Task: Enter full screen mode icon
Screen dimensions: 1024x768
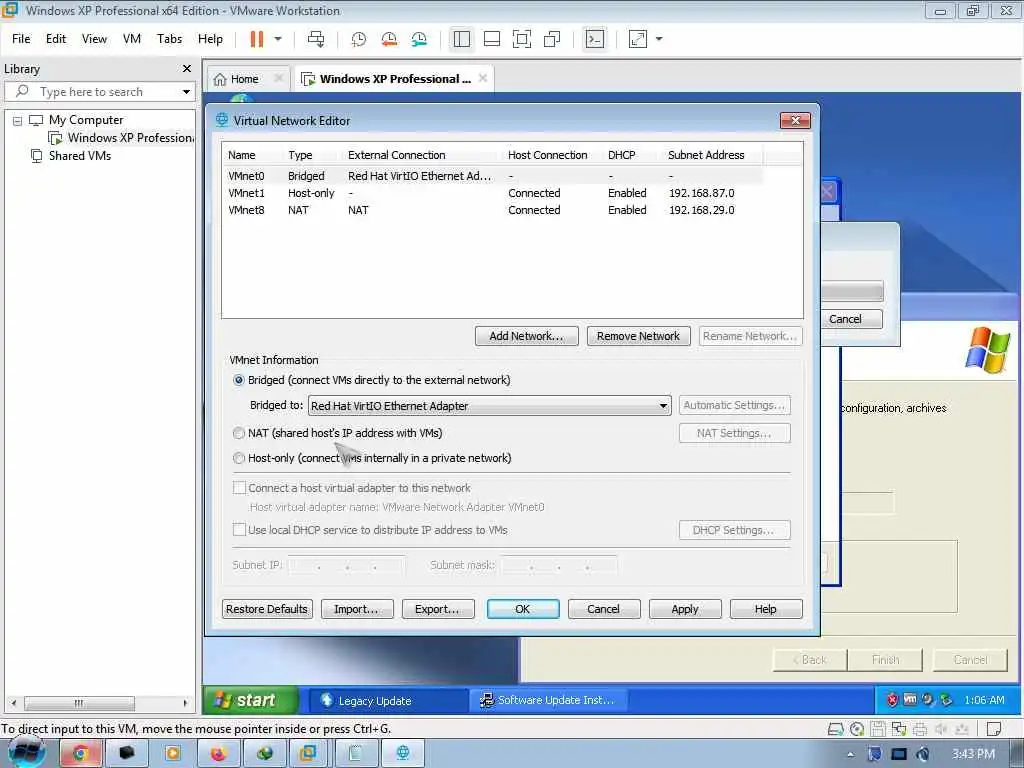Action: (522, 39)
